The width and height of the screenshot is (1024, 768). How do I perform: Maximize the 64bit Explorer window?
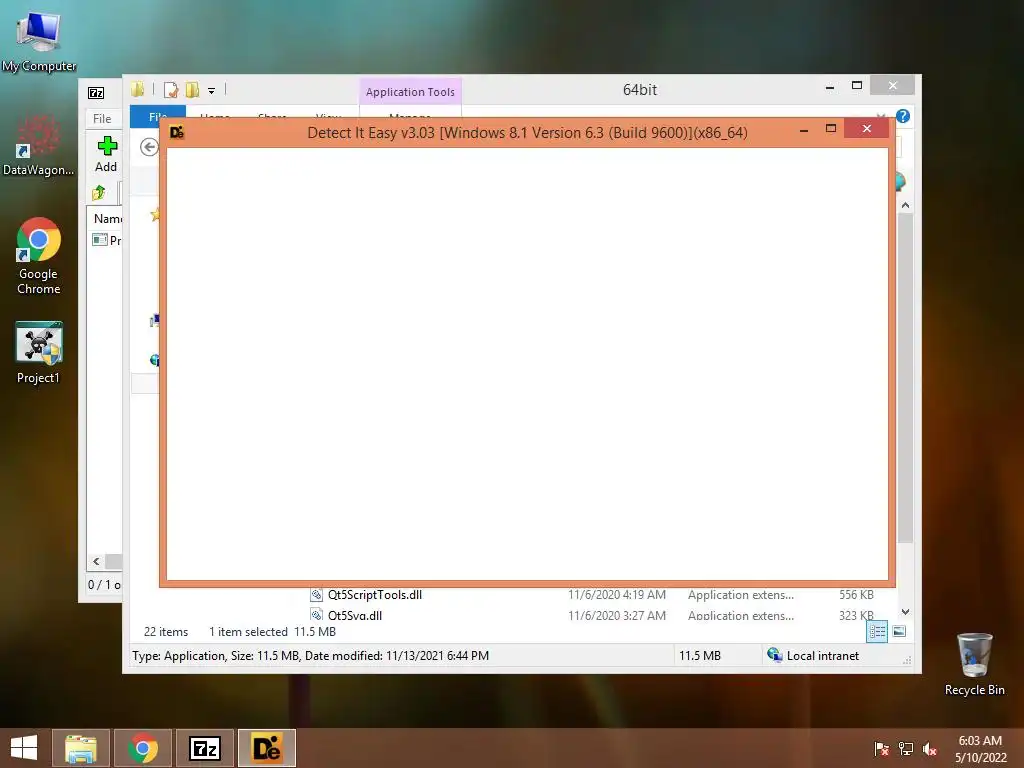(x=857, y=86)
